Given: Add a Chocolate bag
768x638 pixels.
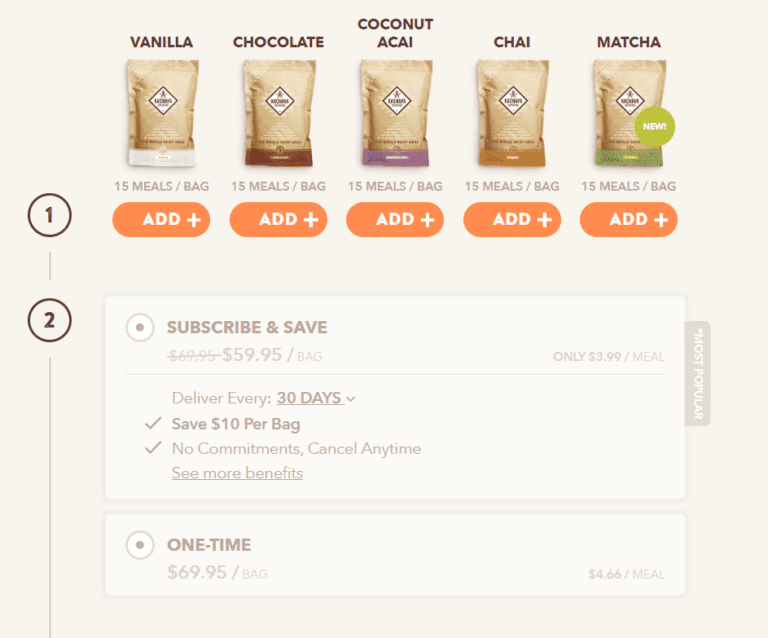Looking at the screenshot, I should (x=279, y=220).
